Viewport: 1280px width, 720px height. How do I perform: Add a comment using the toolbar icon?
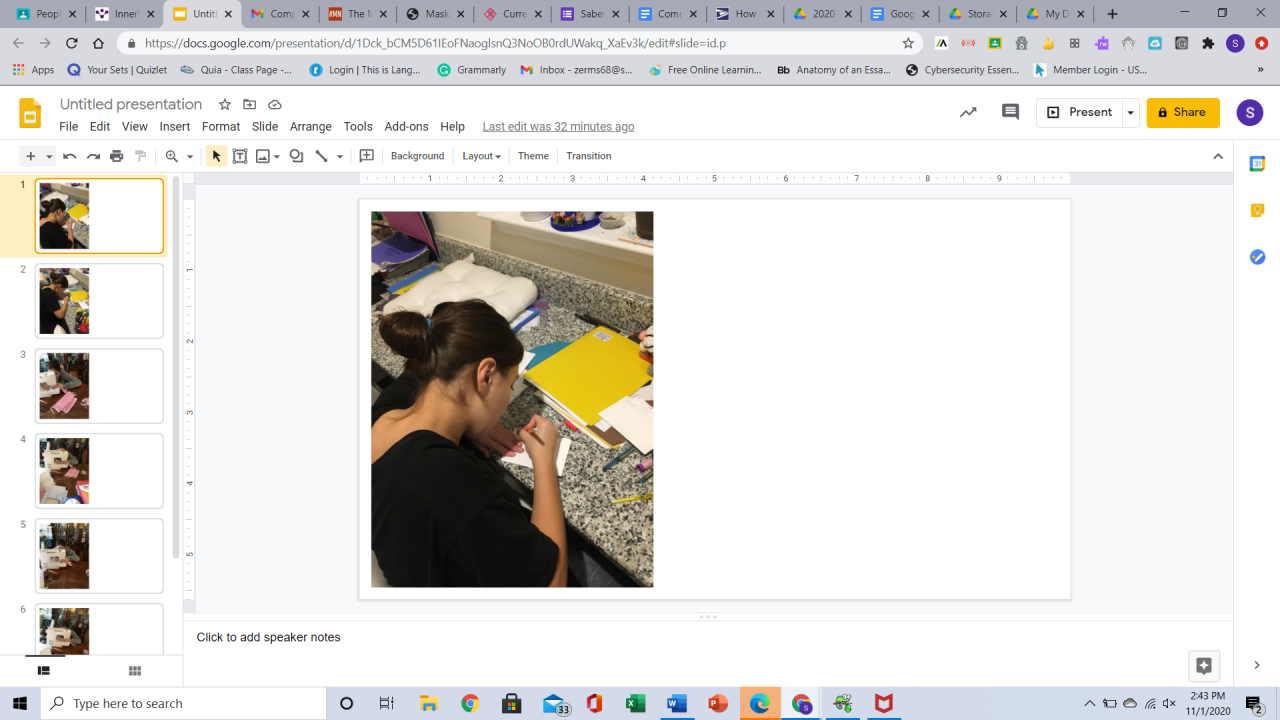pos(367,156)
